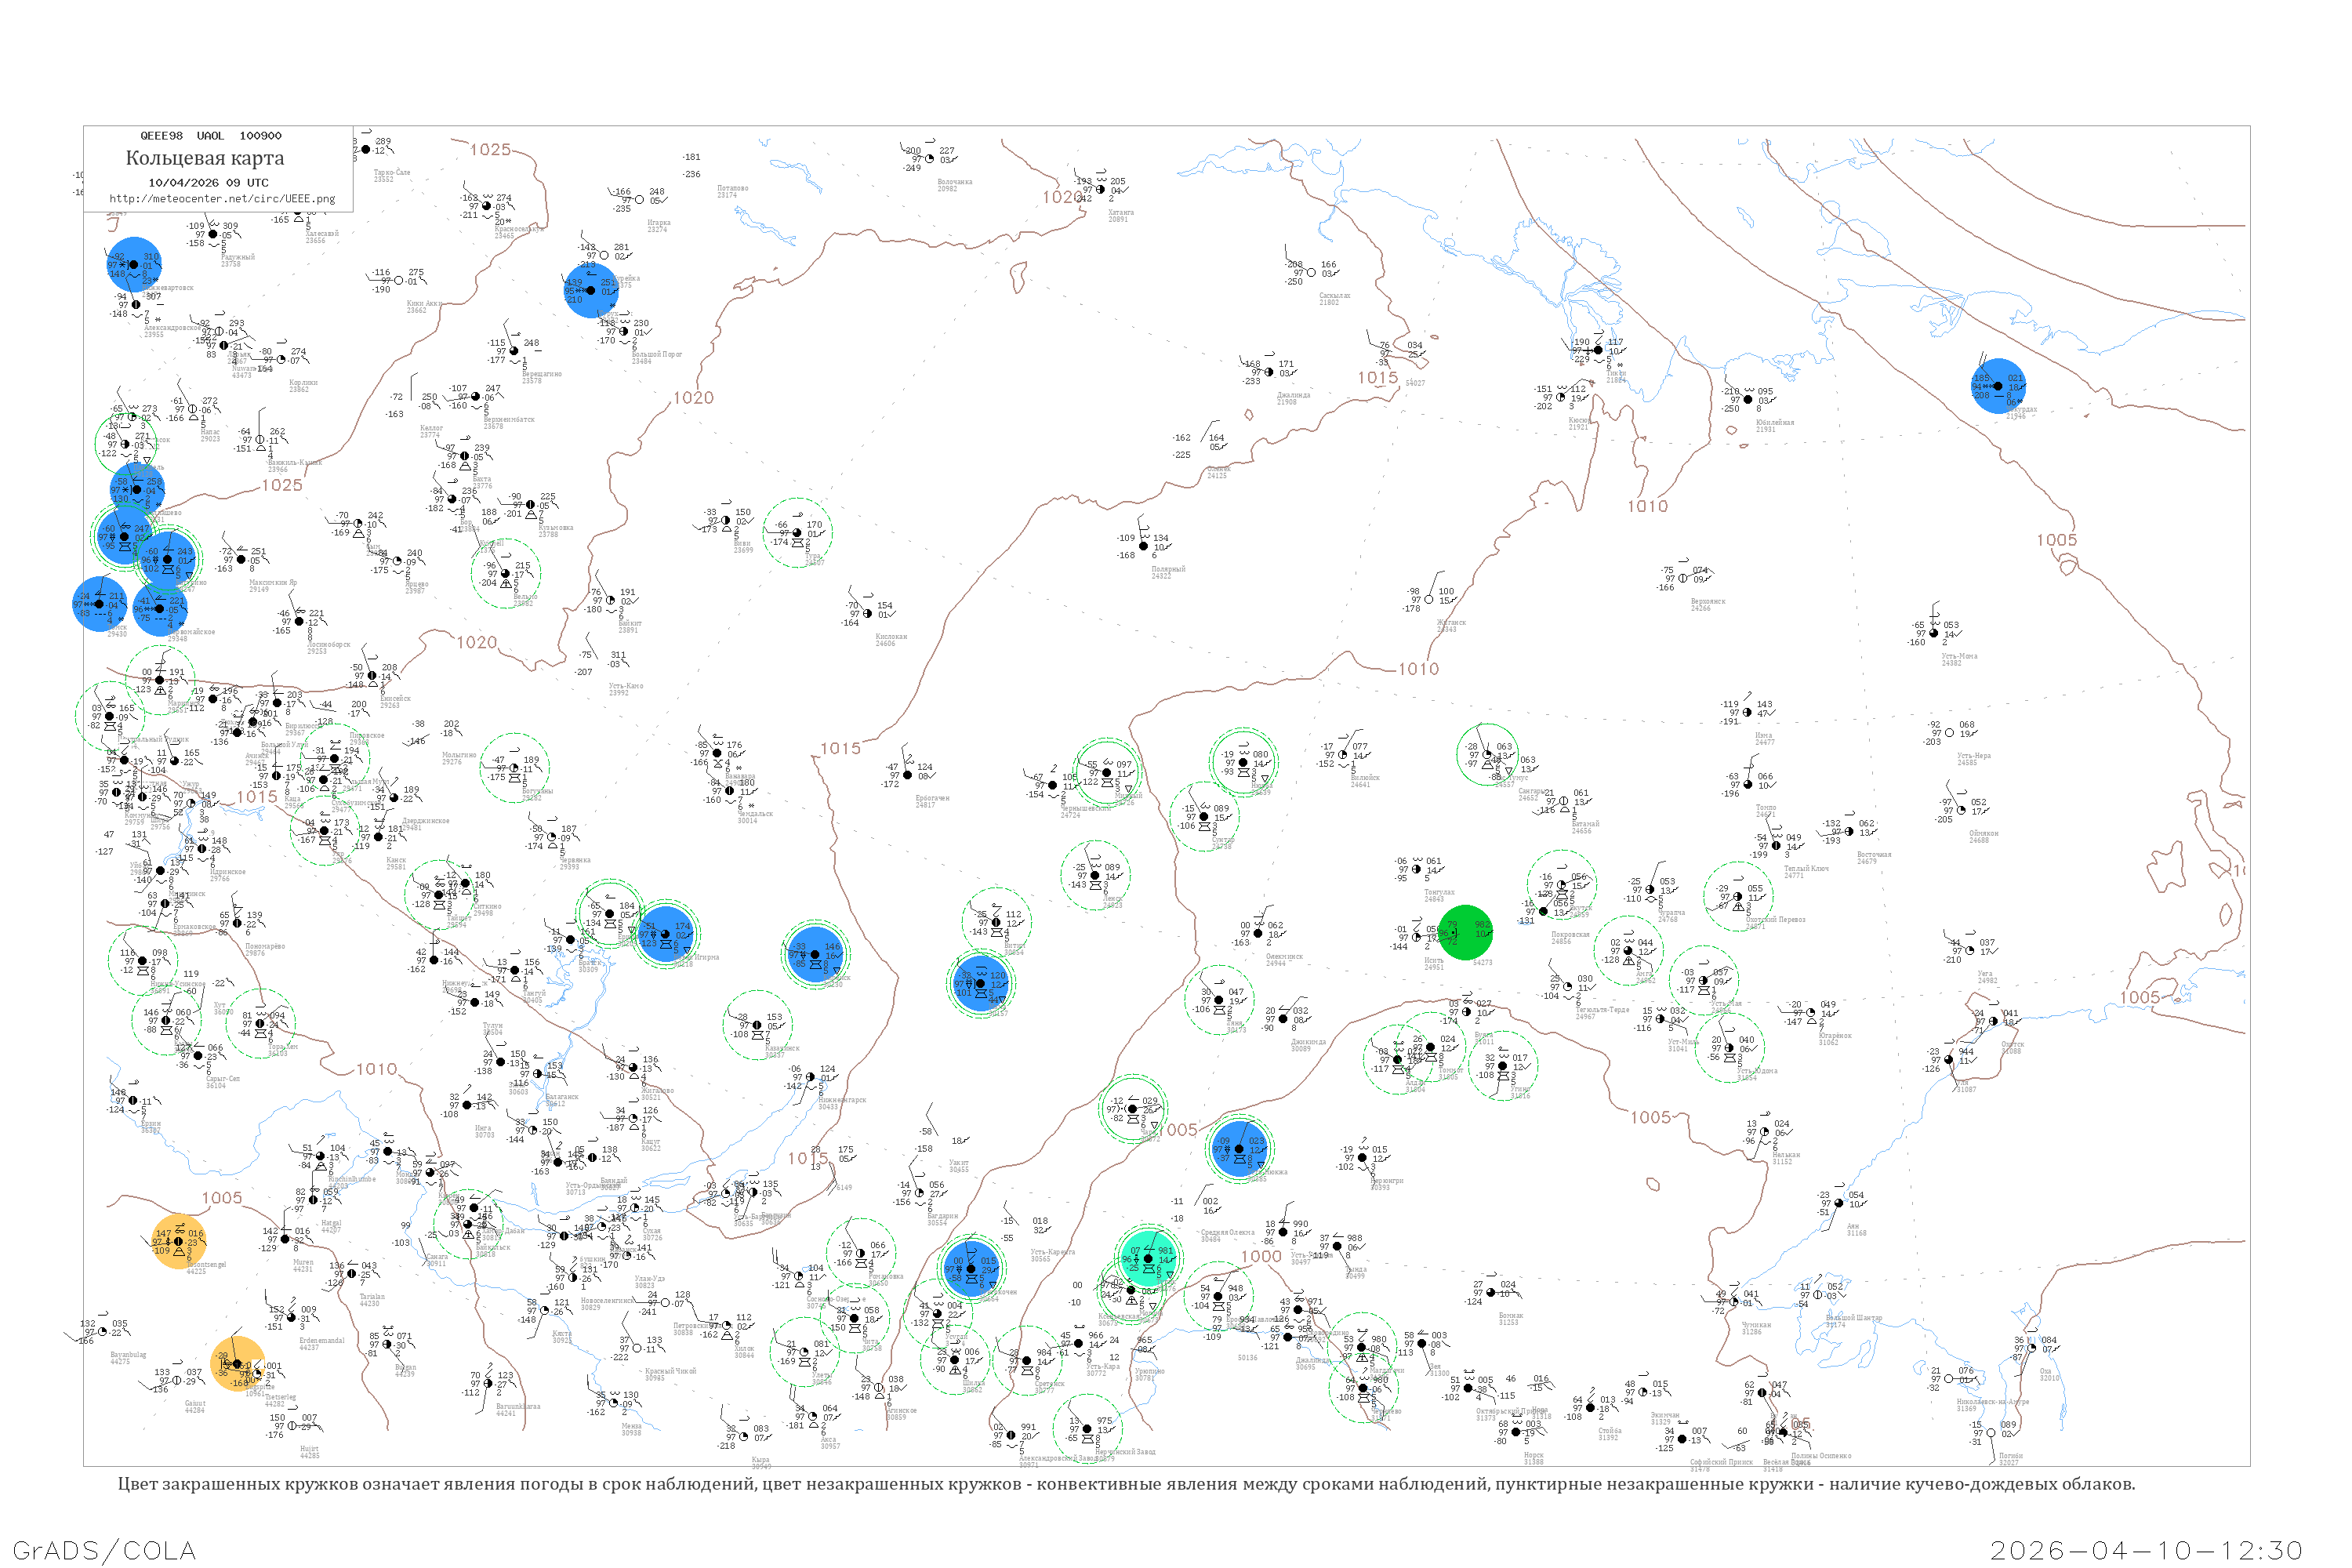Image resolution: width=2352 pixels, height=1568 pixels.
Task: Click the Кольцевая карта map title
Action: pyautogui.click(x=205, y=158)
